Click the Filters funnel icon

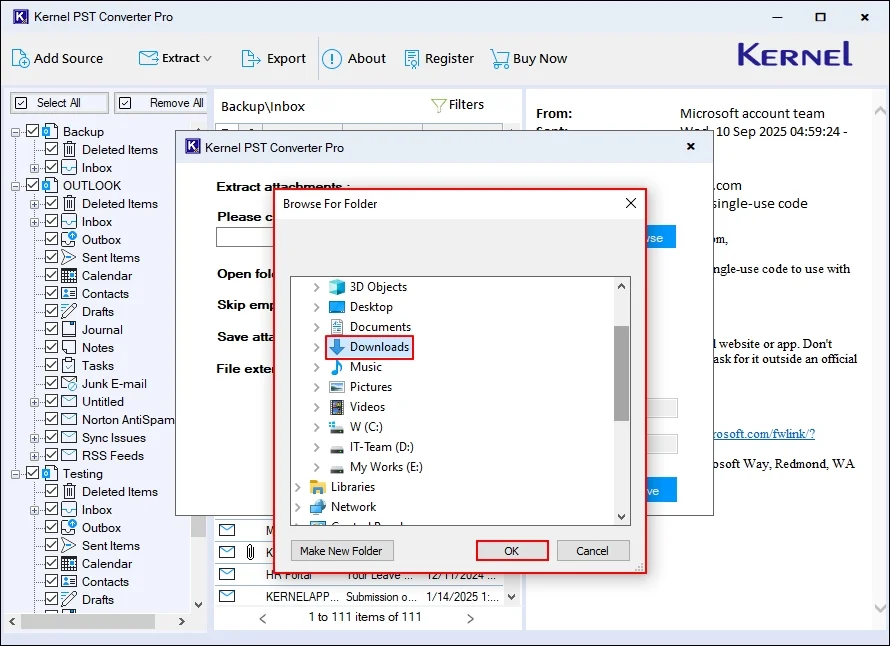click(437, 103)
